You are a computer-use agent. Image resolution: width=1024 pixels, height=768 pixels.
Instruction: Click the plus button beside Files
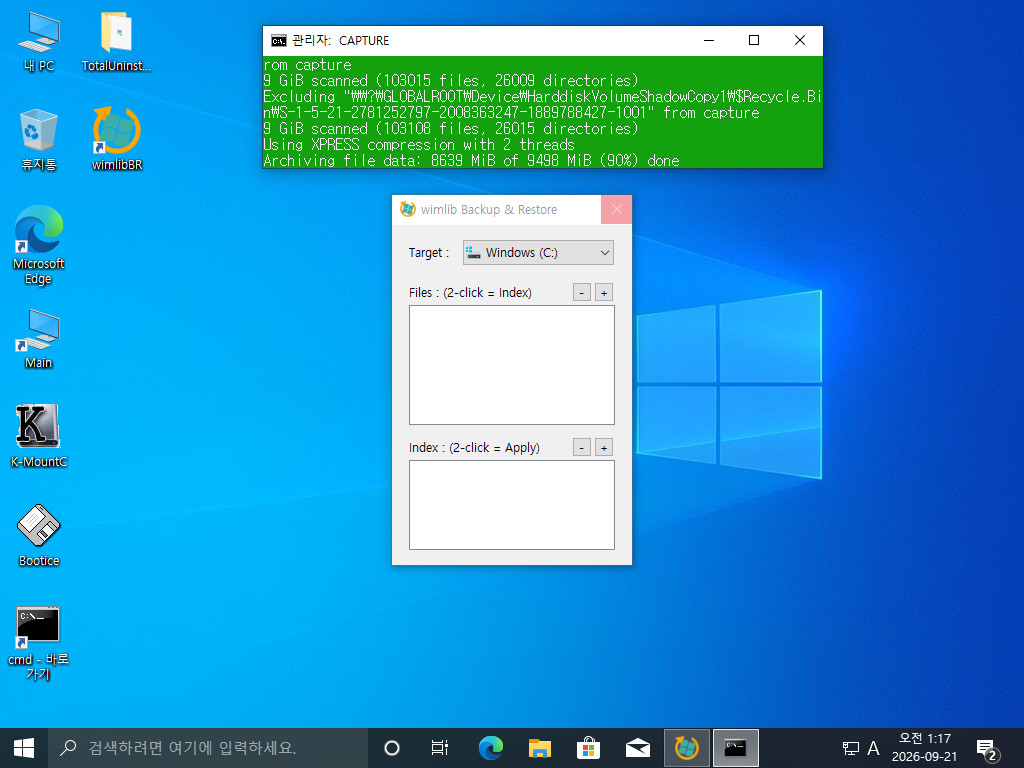coord(604,293)
